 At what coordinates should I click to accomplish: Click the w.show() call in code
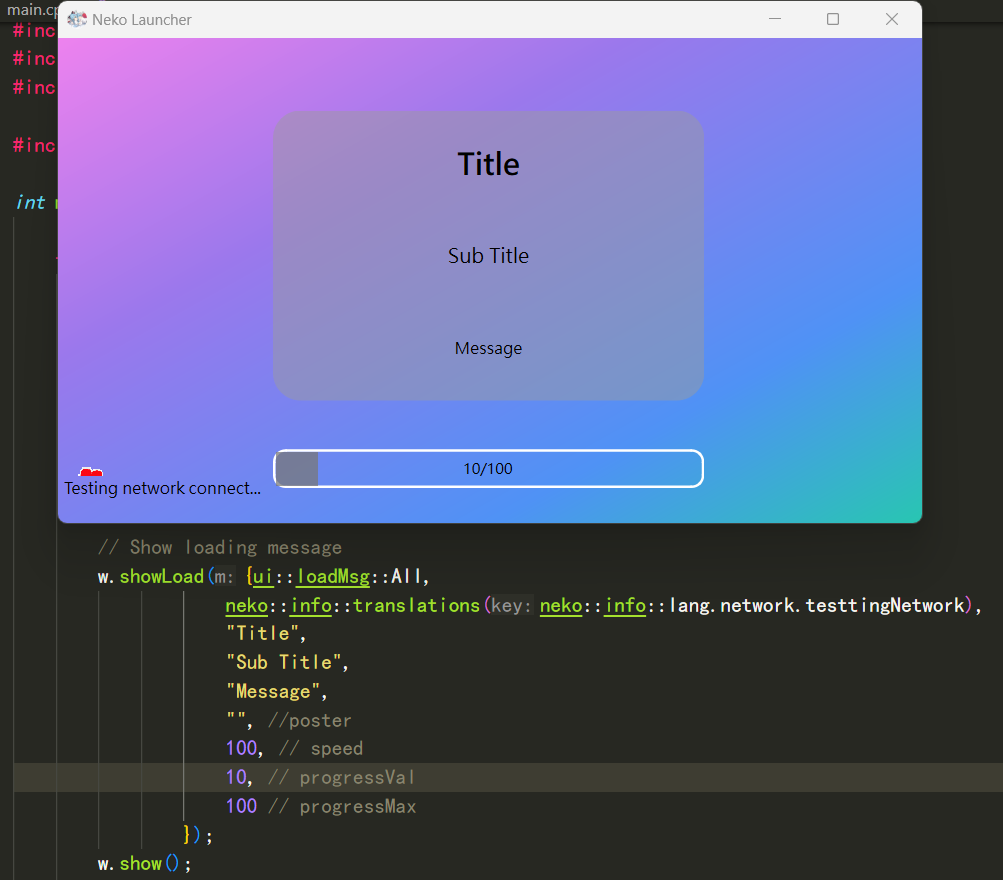[145, 864]
